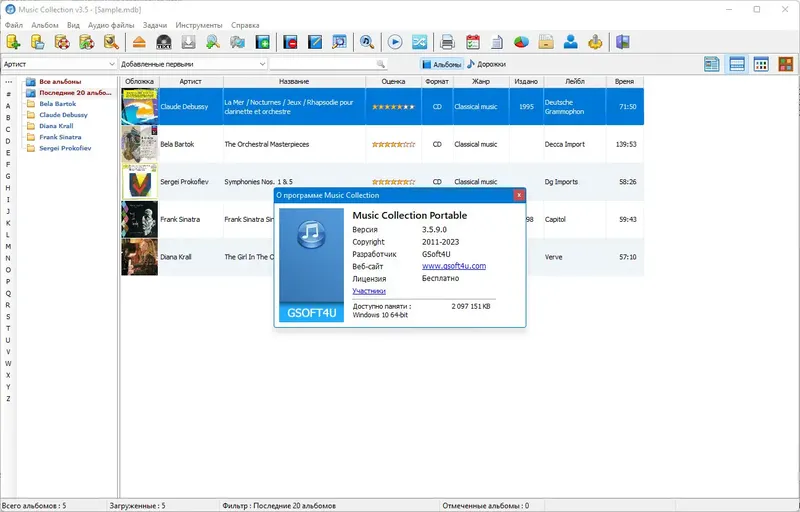Screen dimensions: 800x512
Task: Toggle the colored thumbnails grid view icon
Action: pyautogui.click(x=786, y=64)
